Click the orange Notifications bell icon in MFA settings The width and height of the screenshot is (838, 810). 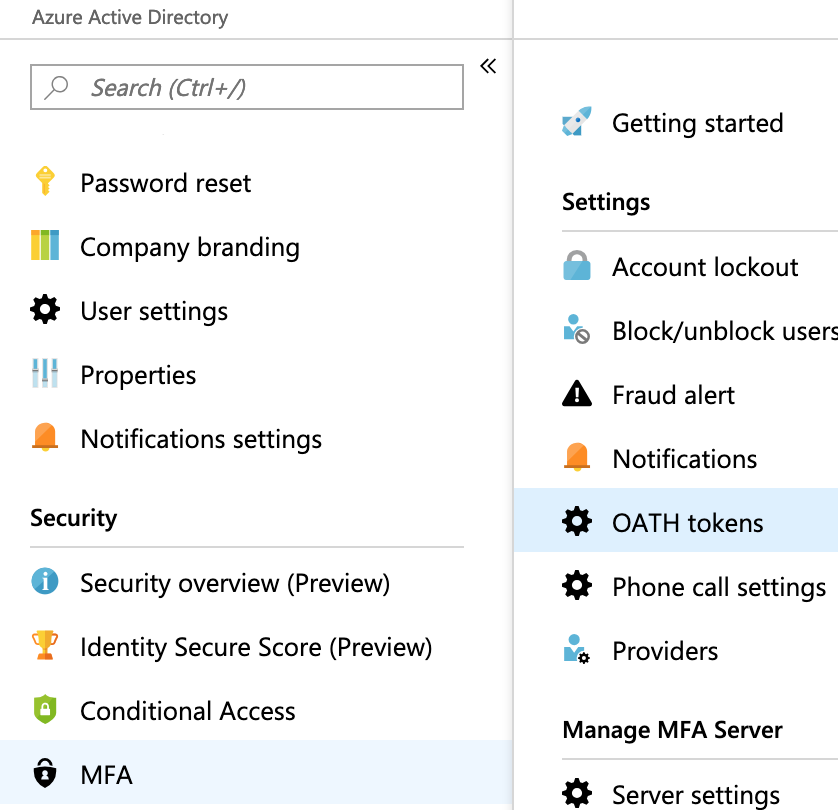click(x=577, y=457)
